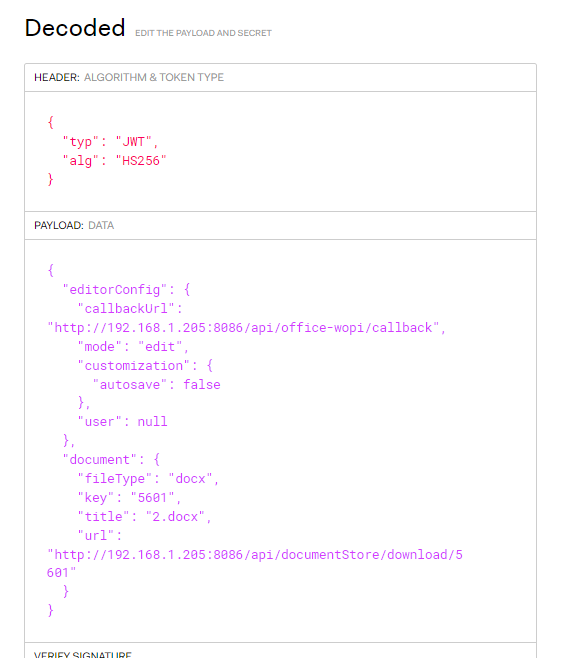The height and width of the screenshot is (658, 570).
Task: Click the ALGORITHM & TOKEN TYPE text
Action: pos(154,77)
